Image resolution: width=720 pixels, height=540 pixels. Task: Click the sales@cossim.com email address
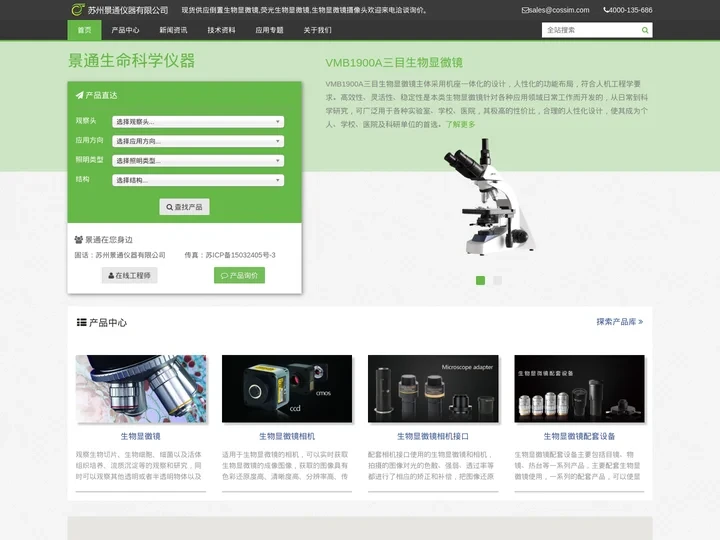pyautogui.click(x=559, y=10)
